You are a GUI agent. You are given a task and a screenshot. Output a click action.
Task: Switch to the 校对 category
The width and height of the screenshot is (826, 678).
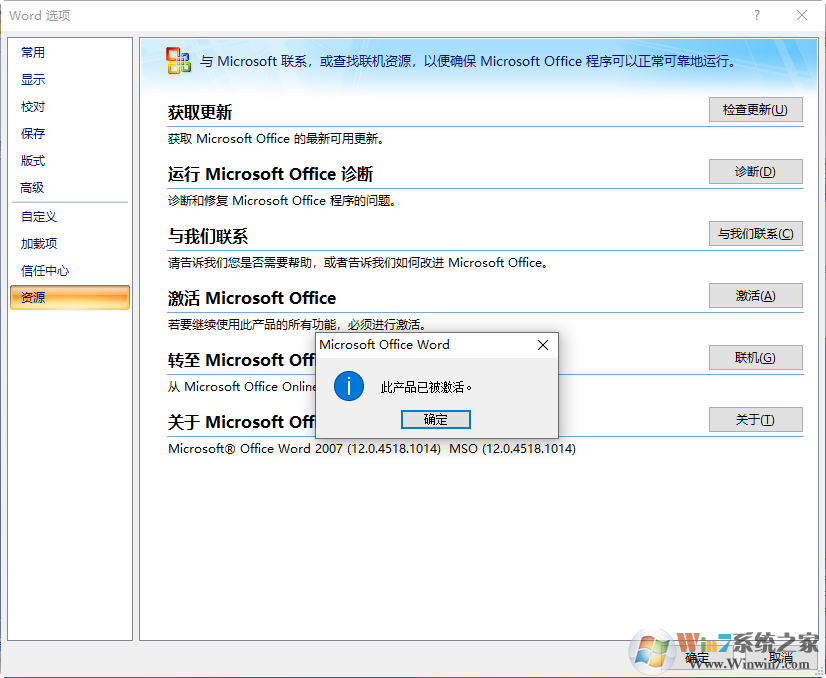(x=32, y=106)
